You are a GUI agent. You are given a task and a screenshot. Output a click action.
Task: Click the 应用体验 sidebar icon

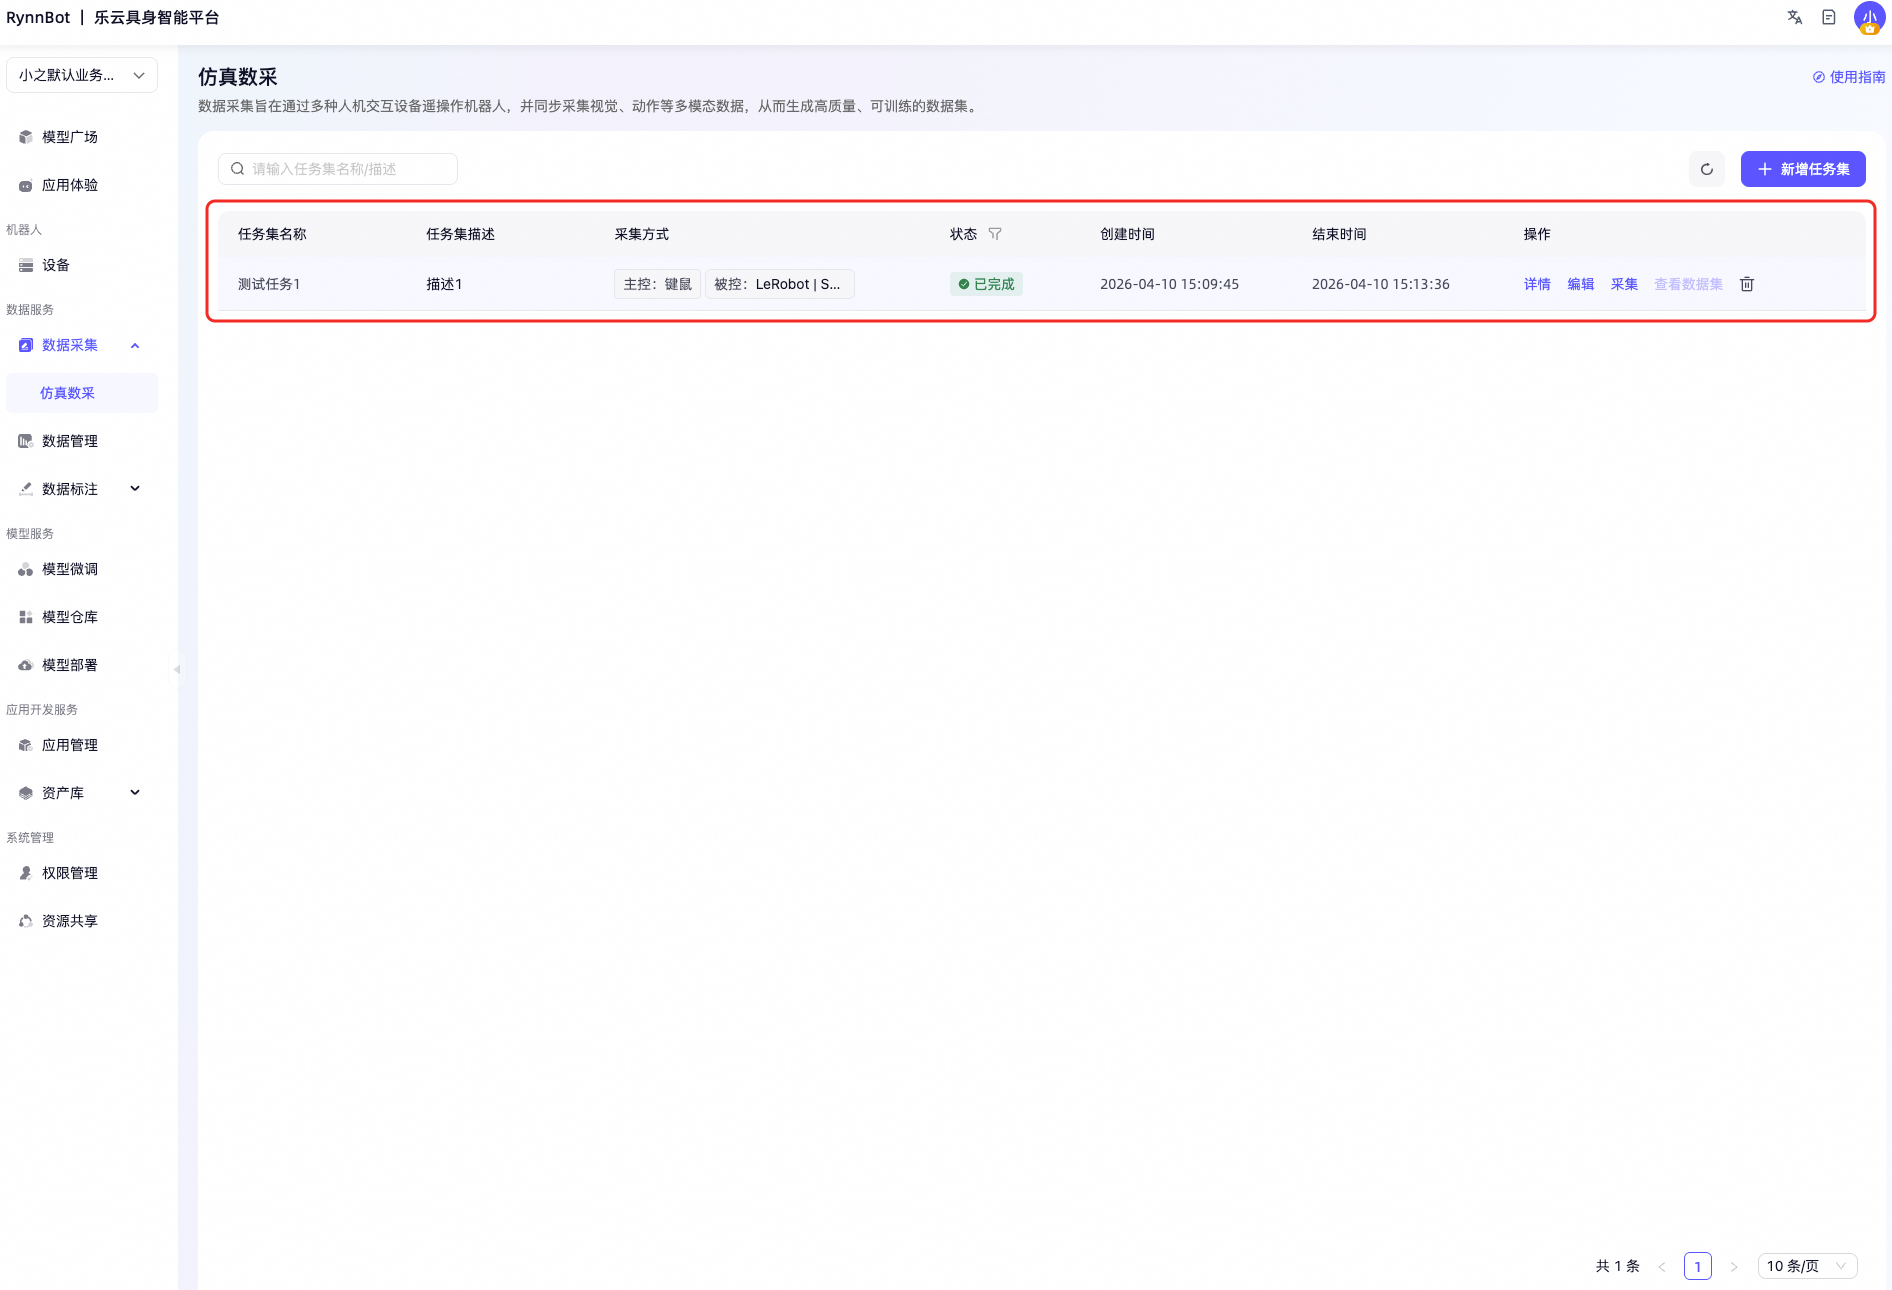(26, 185)
